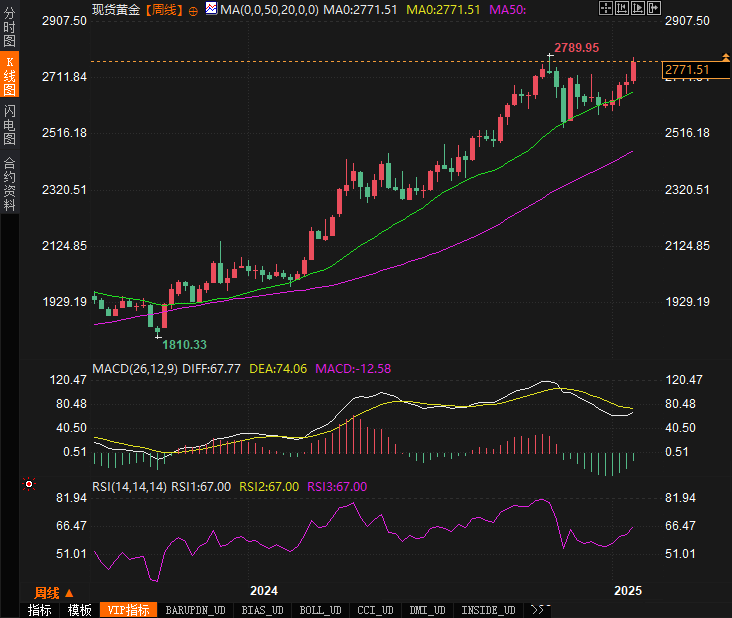Switch to the 模板 tab
Viewport: 732px width, 618px height.
(x=79, y=610)
